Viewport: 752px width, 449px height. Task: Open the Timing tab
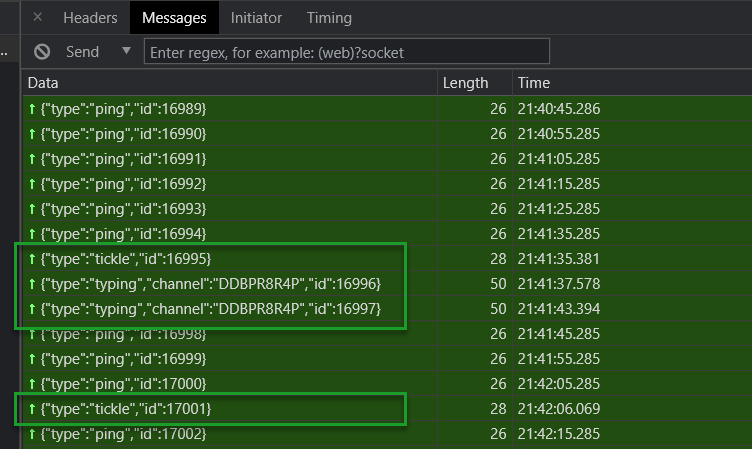pos(329,18)
